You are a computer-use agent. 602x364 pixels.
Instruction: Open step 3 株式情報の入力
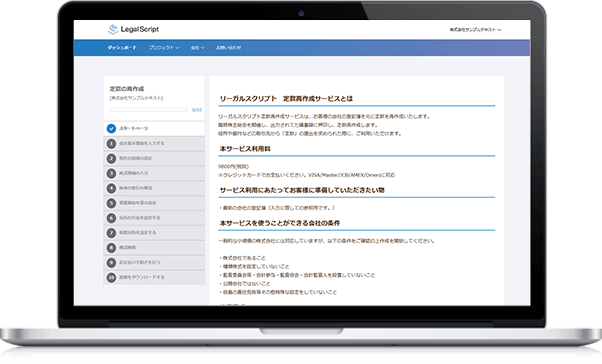pyautogui.click(x=154, y=173)
